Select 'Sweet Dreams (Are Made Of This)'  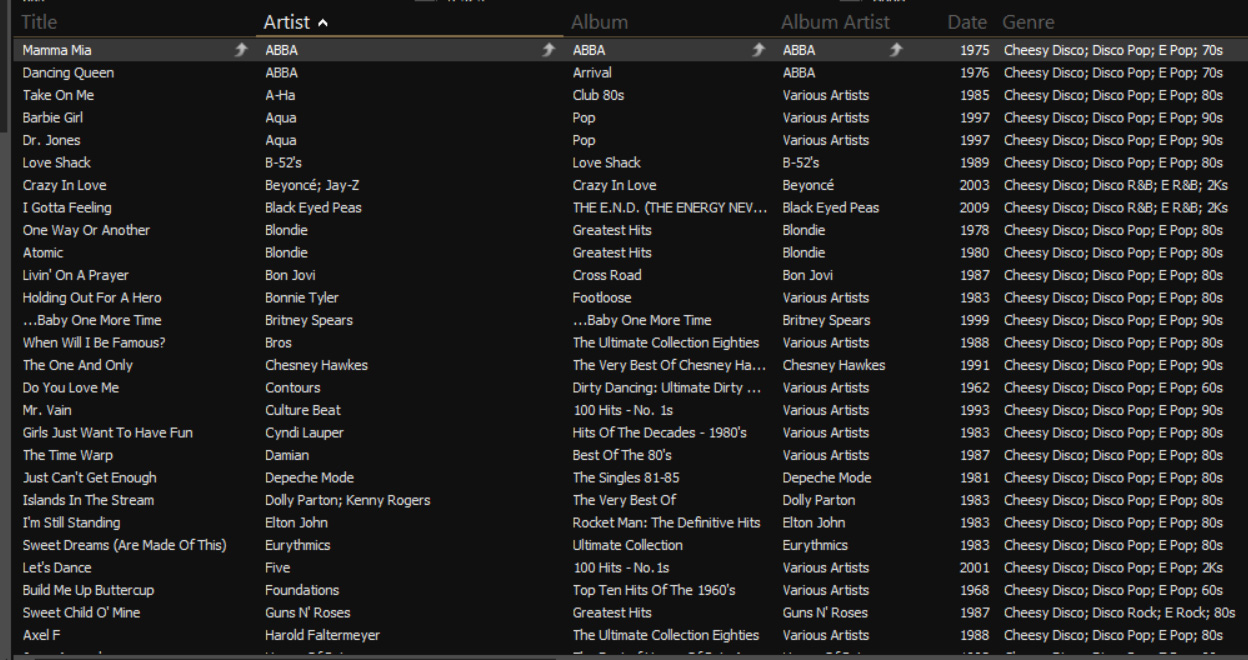tap(125, 545)
